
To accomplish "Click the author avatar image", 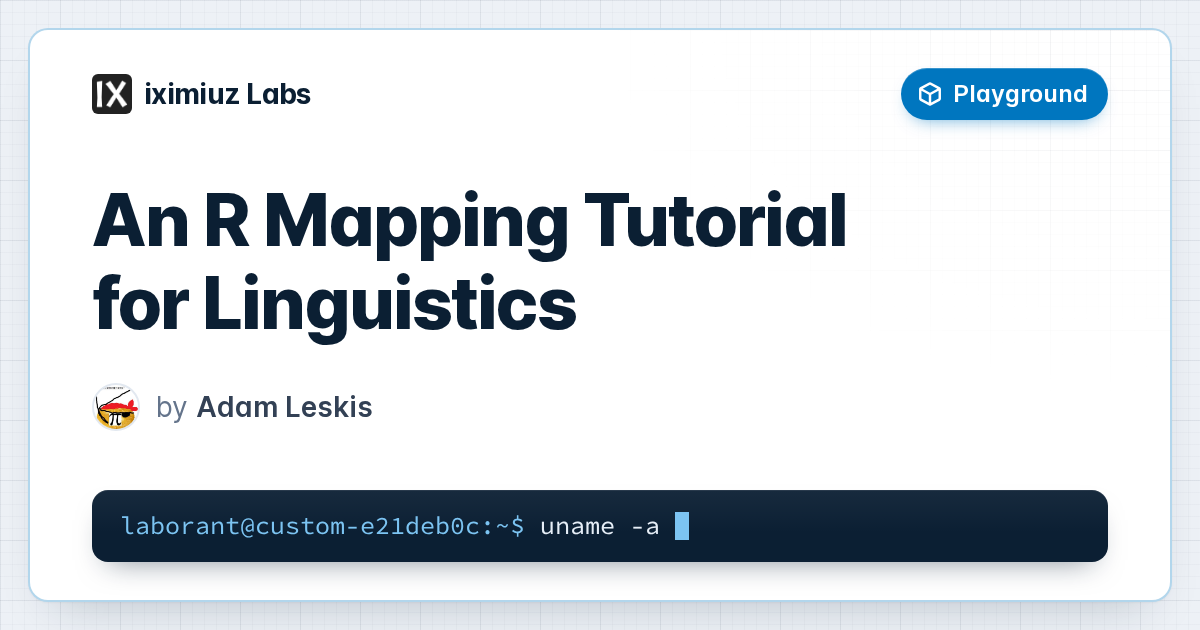I will tap(116, 407).
